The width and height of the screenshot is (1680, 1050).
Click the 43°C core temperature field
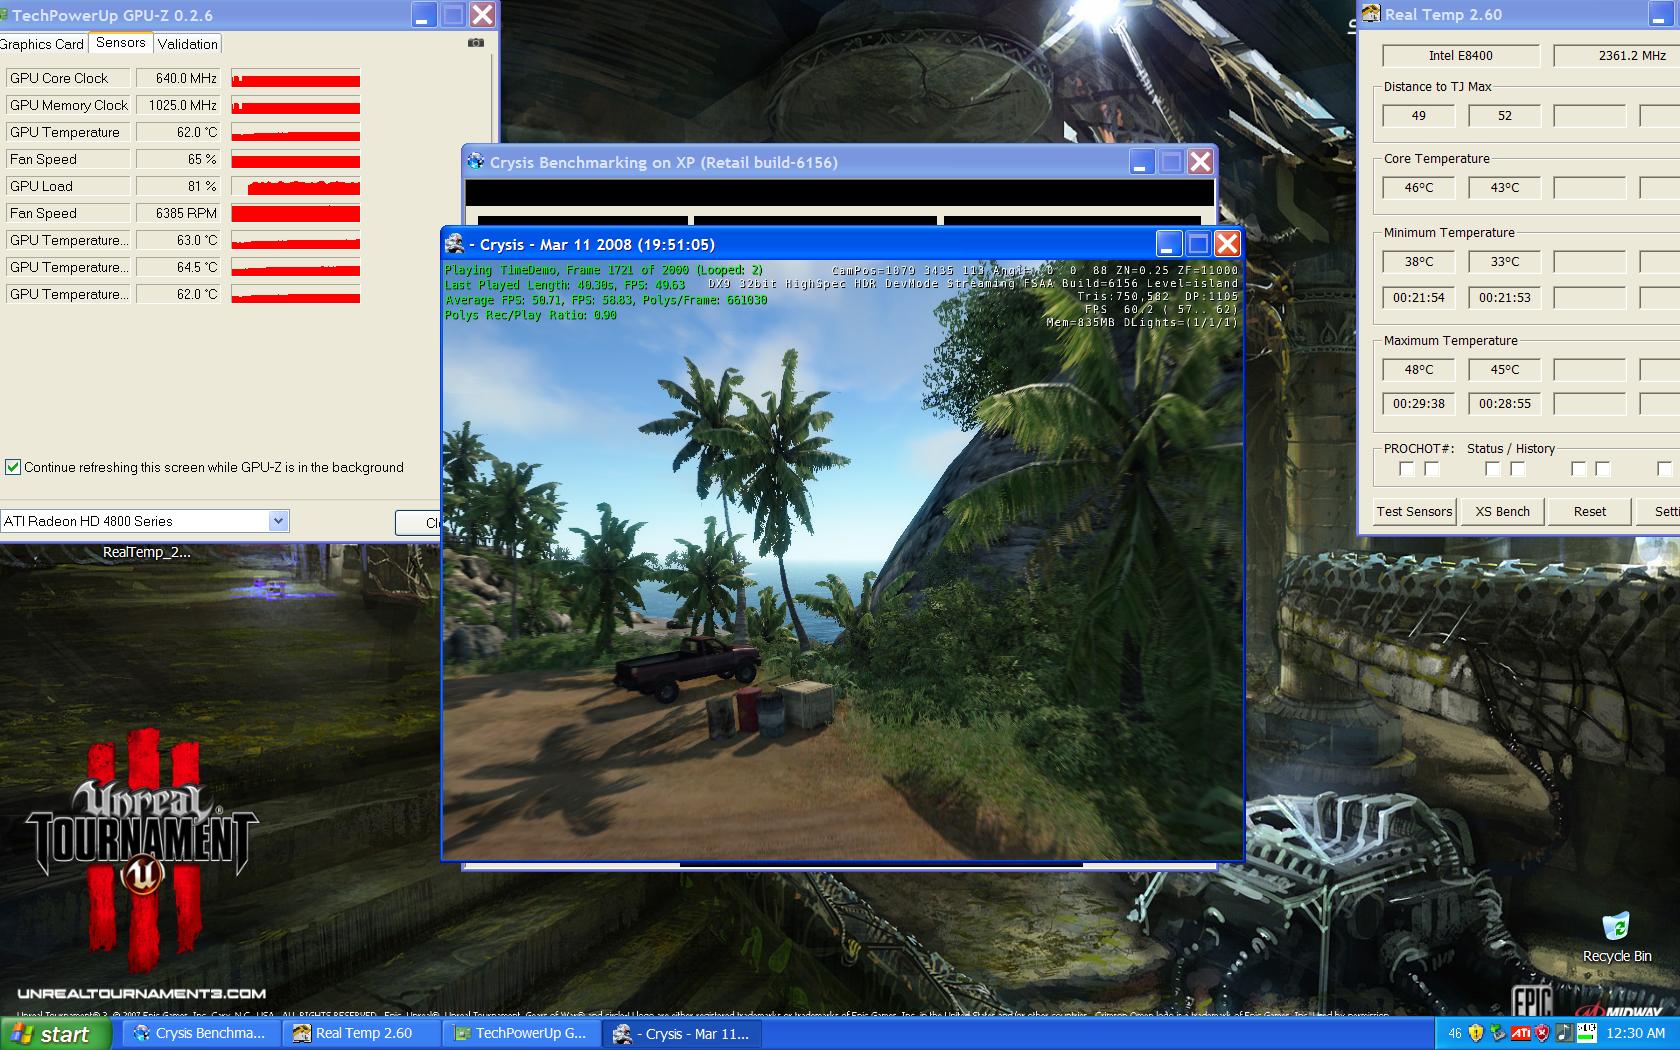point(1504,188)
